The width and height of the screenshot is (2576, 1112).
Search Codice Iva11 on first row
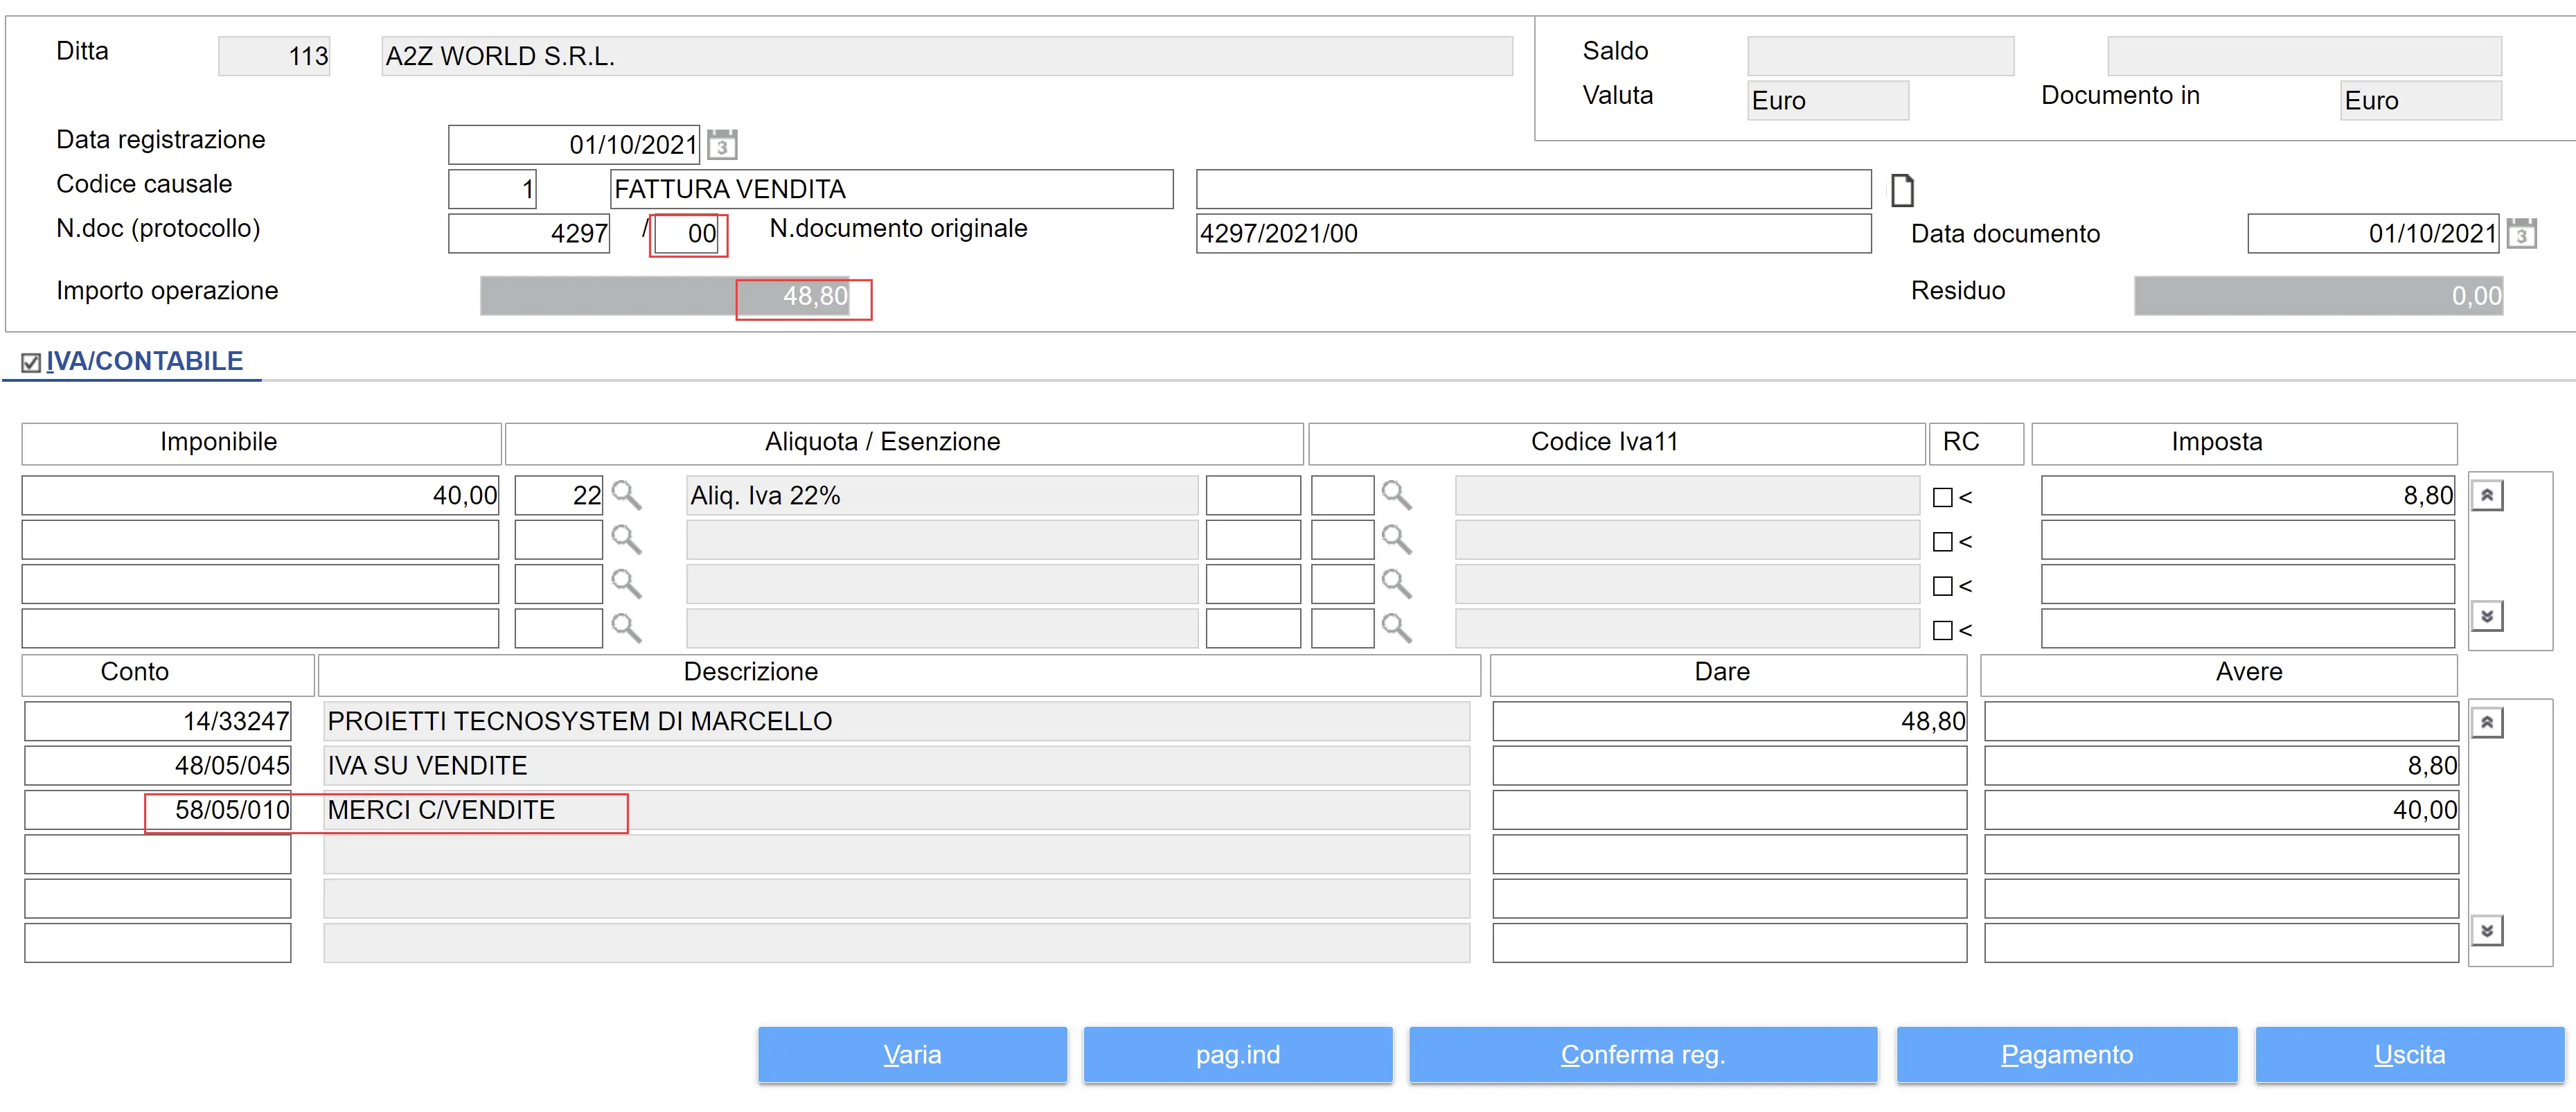point(1396,495)
